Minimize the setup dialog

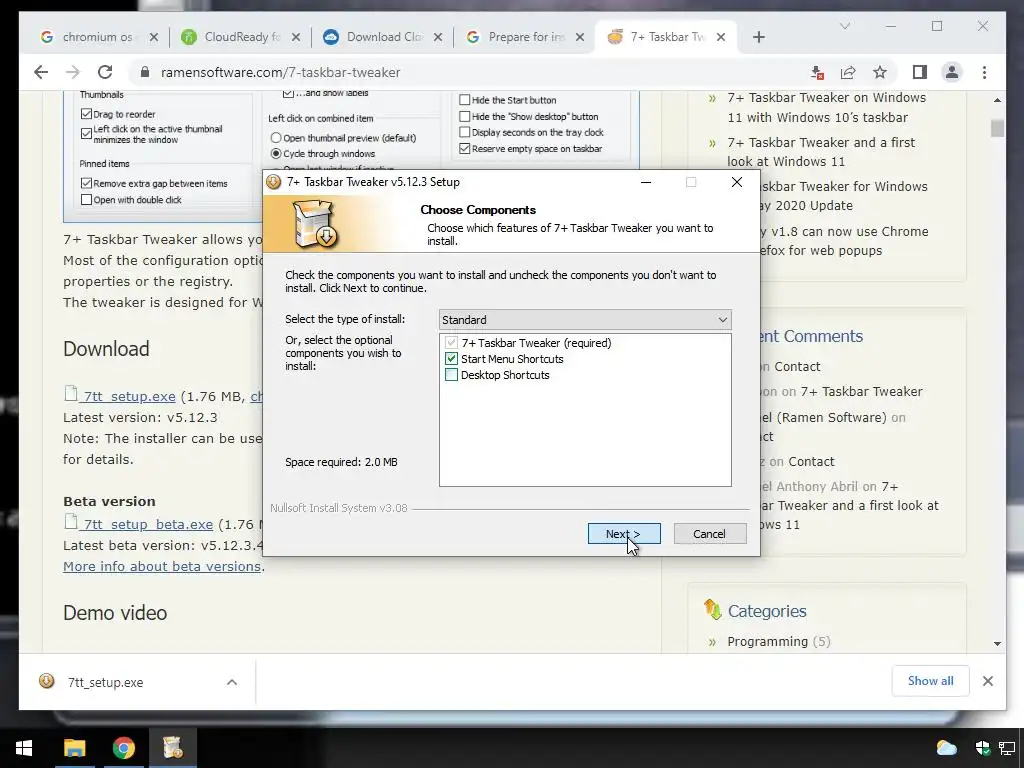tap(646, 182)
